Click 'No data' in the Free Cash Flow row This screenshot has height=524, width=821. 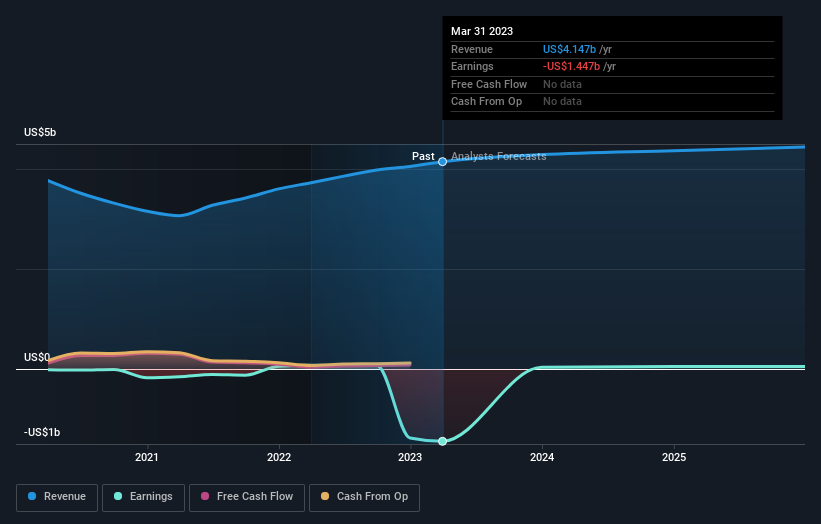(x=562, y=84)
